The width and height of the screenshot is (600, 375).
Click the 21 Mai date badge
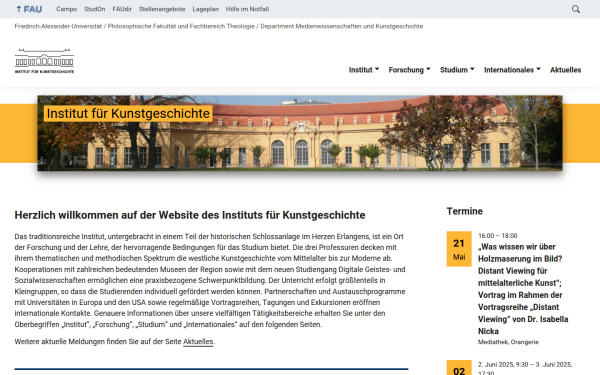[459, 249]
